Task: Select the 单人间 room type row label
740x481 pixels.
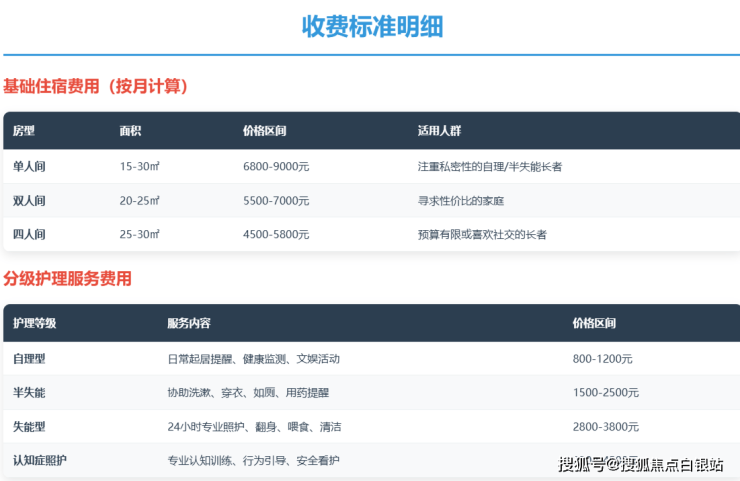Action: [29, 167]
